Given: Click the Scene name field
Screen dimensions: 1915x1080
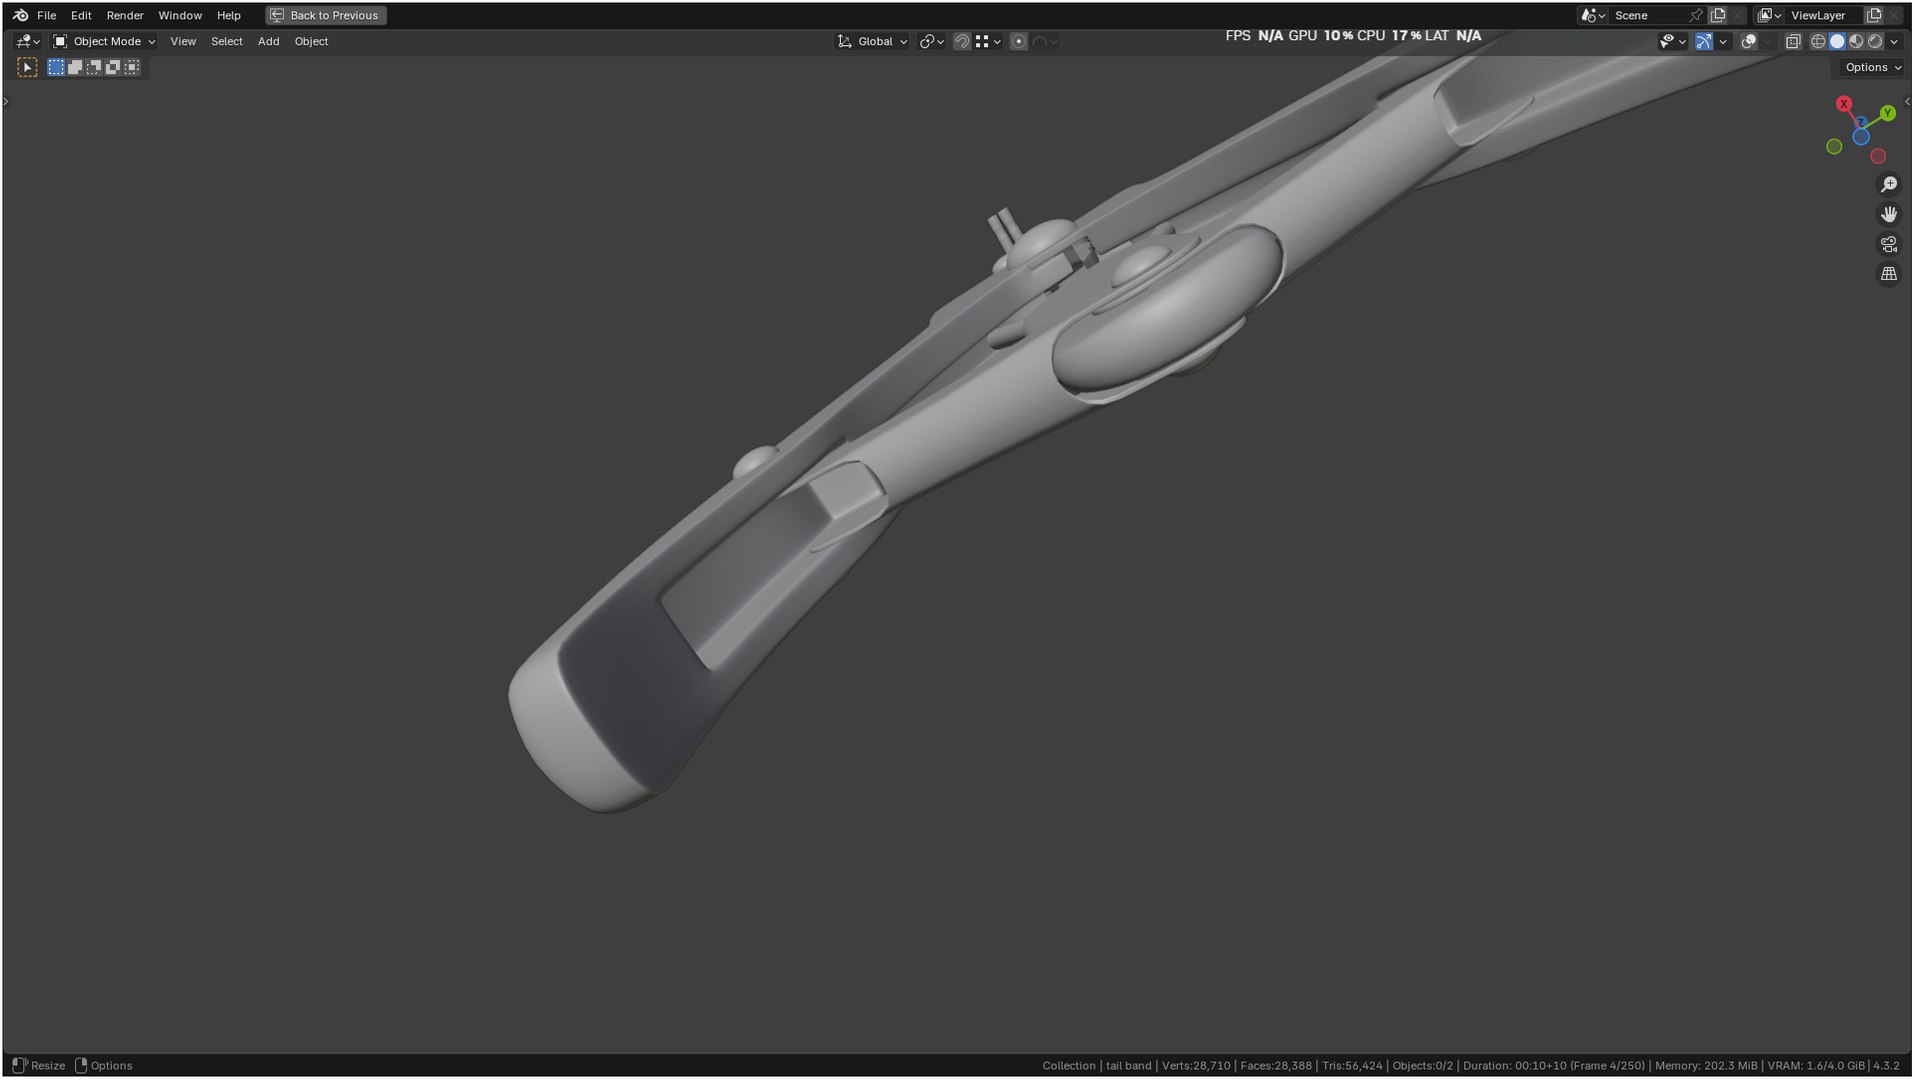Looking at the screenshot, I should tap(1647, 15).
